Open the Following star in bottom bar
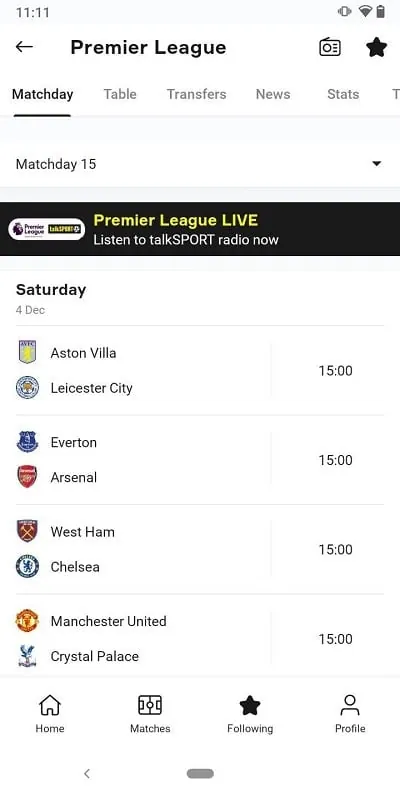The width and height of the screenshot is (400, 800). pyautogui.click(x=250, y=713)
